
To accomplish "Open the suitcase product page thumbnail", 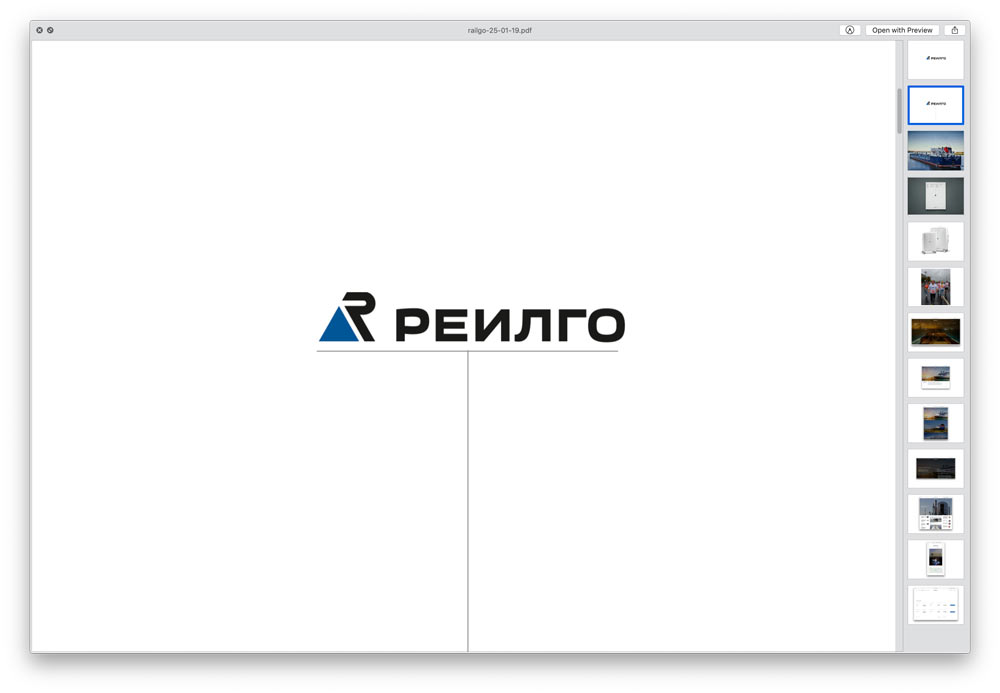I will (935, 241).
